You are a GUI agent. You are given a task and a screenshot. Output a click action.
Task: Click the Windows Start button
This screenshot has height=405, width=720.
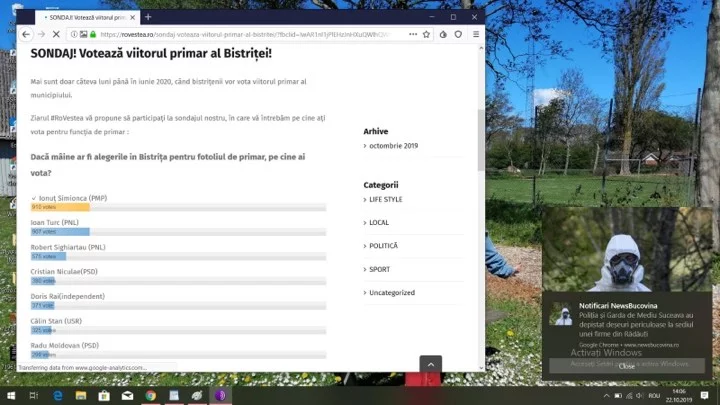(x=10, y=396)
